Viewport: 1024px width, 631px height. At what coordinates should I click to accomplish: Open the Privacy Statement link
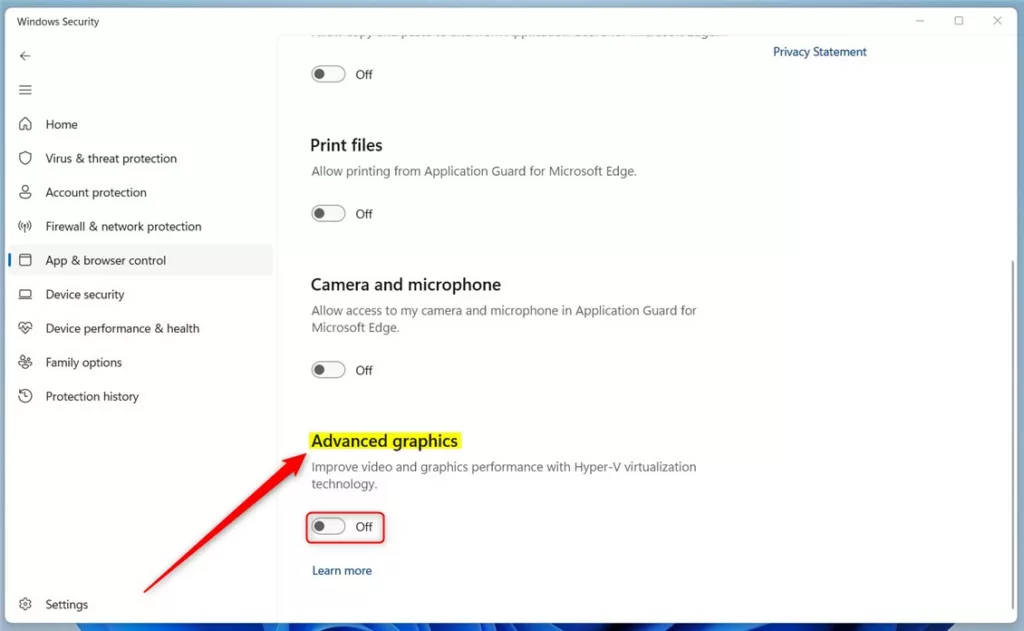820,52
